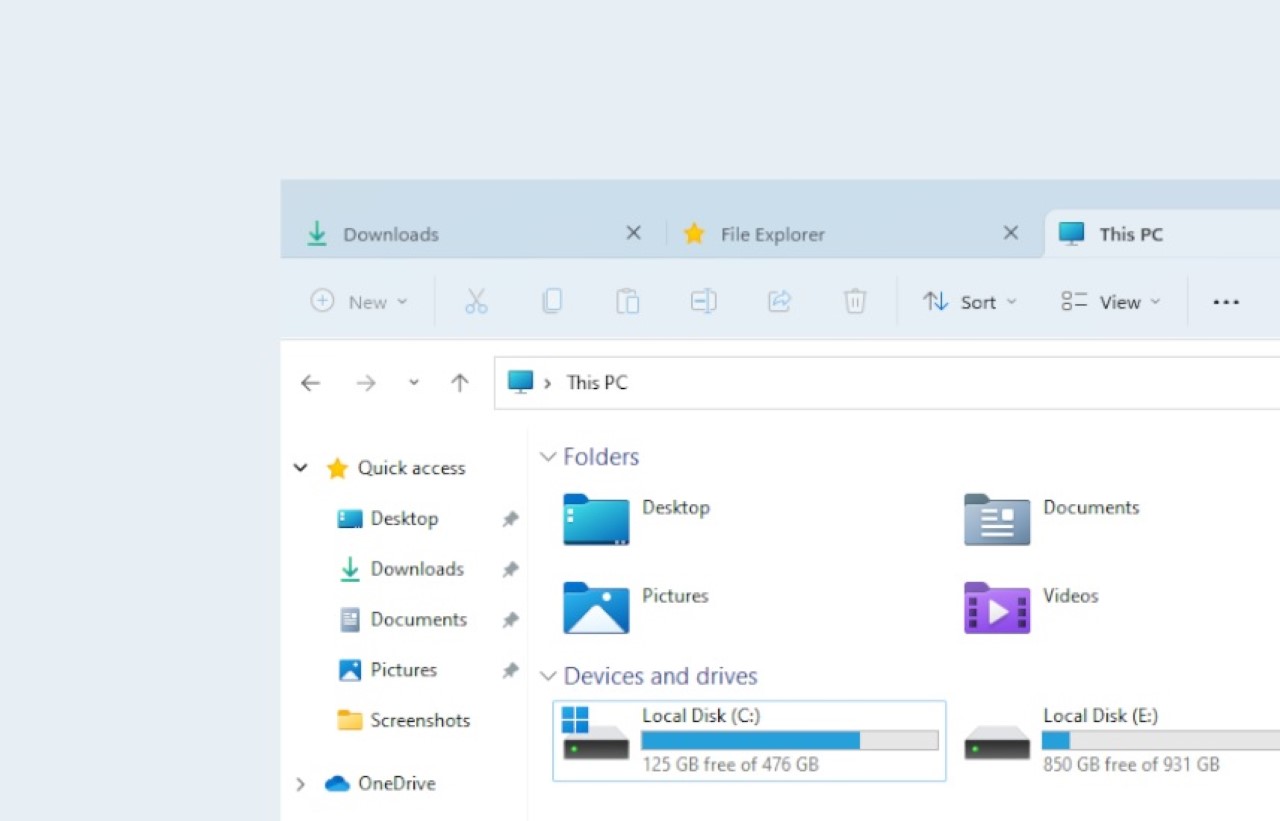This screenshot has width=1280, height=821.
Task: Unpin Documents using its pin icon
Action: [x=510, y=620]
